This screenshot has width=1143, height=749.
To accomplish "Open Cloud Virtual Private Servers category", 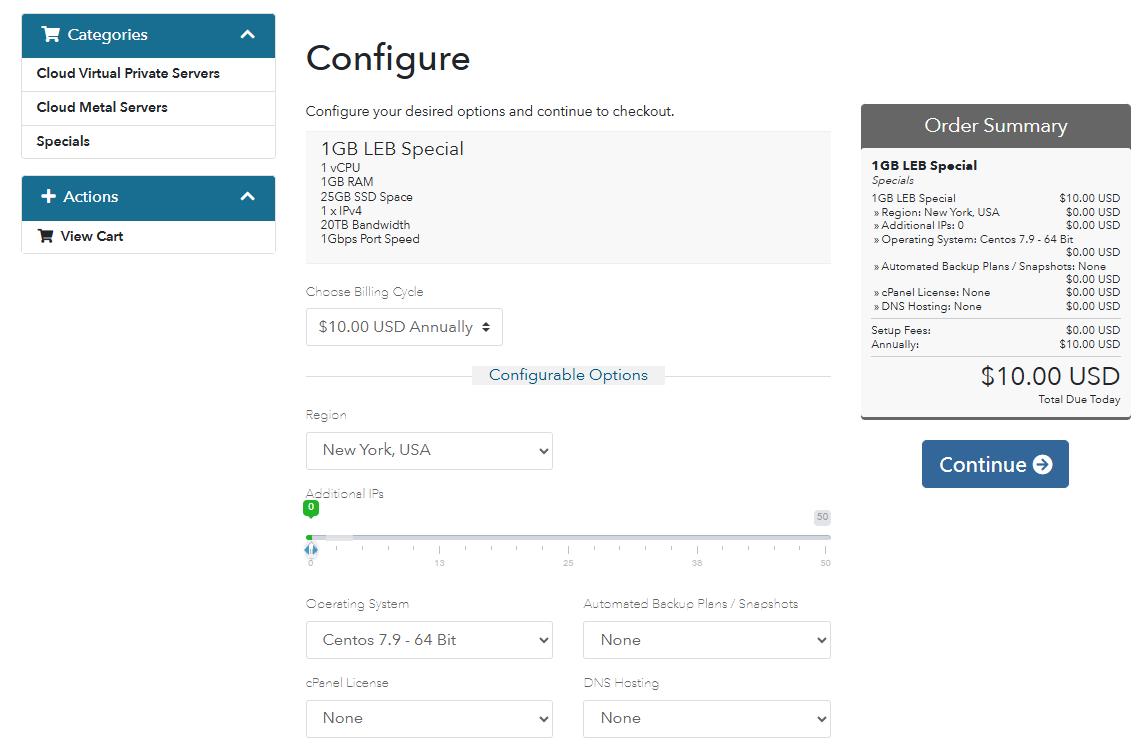I will click(128, 74).
